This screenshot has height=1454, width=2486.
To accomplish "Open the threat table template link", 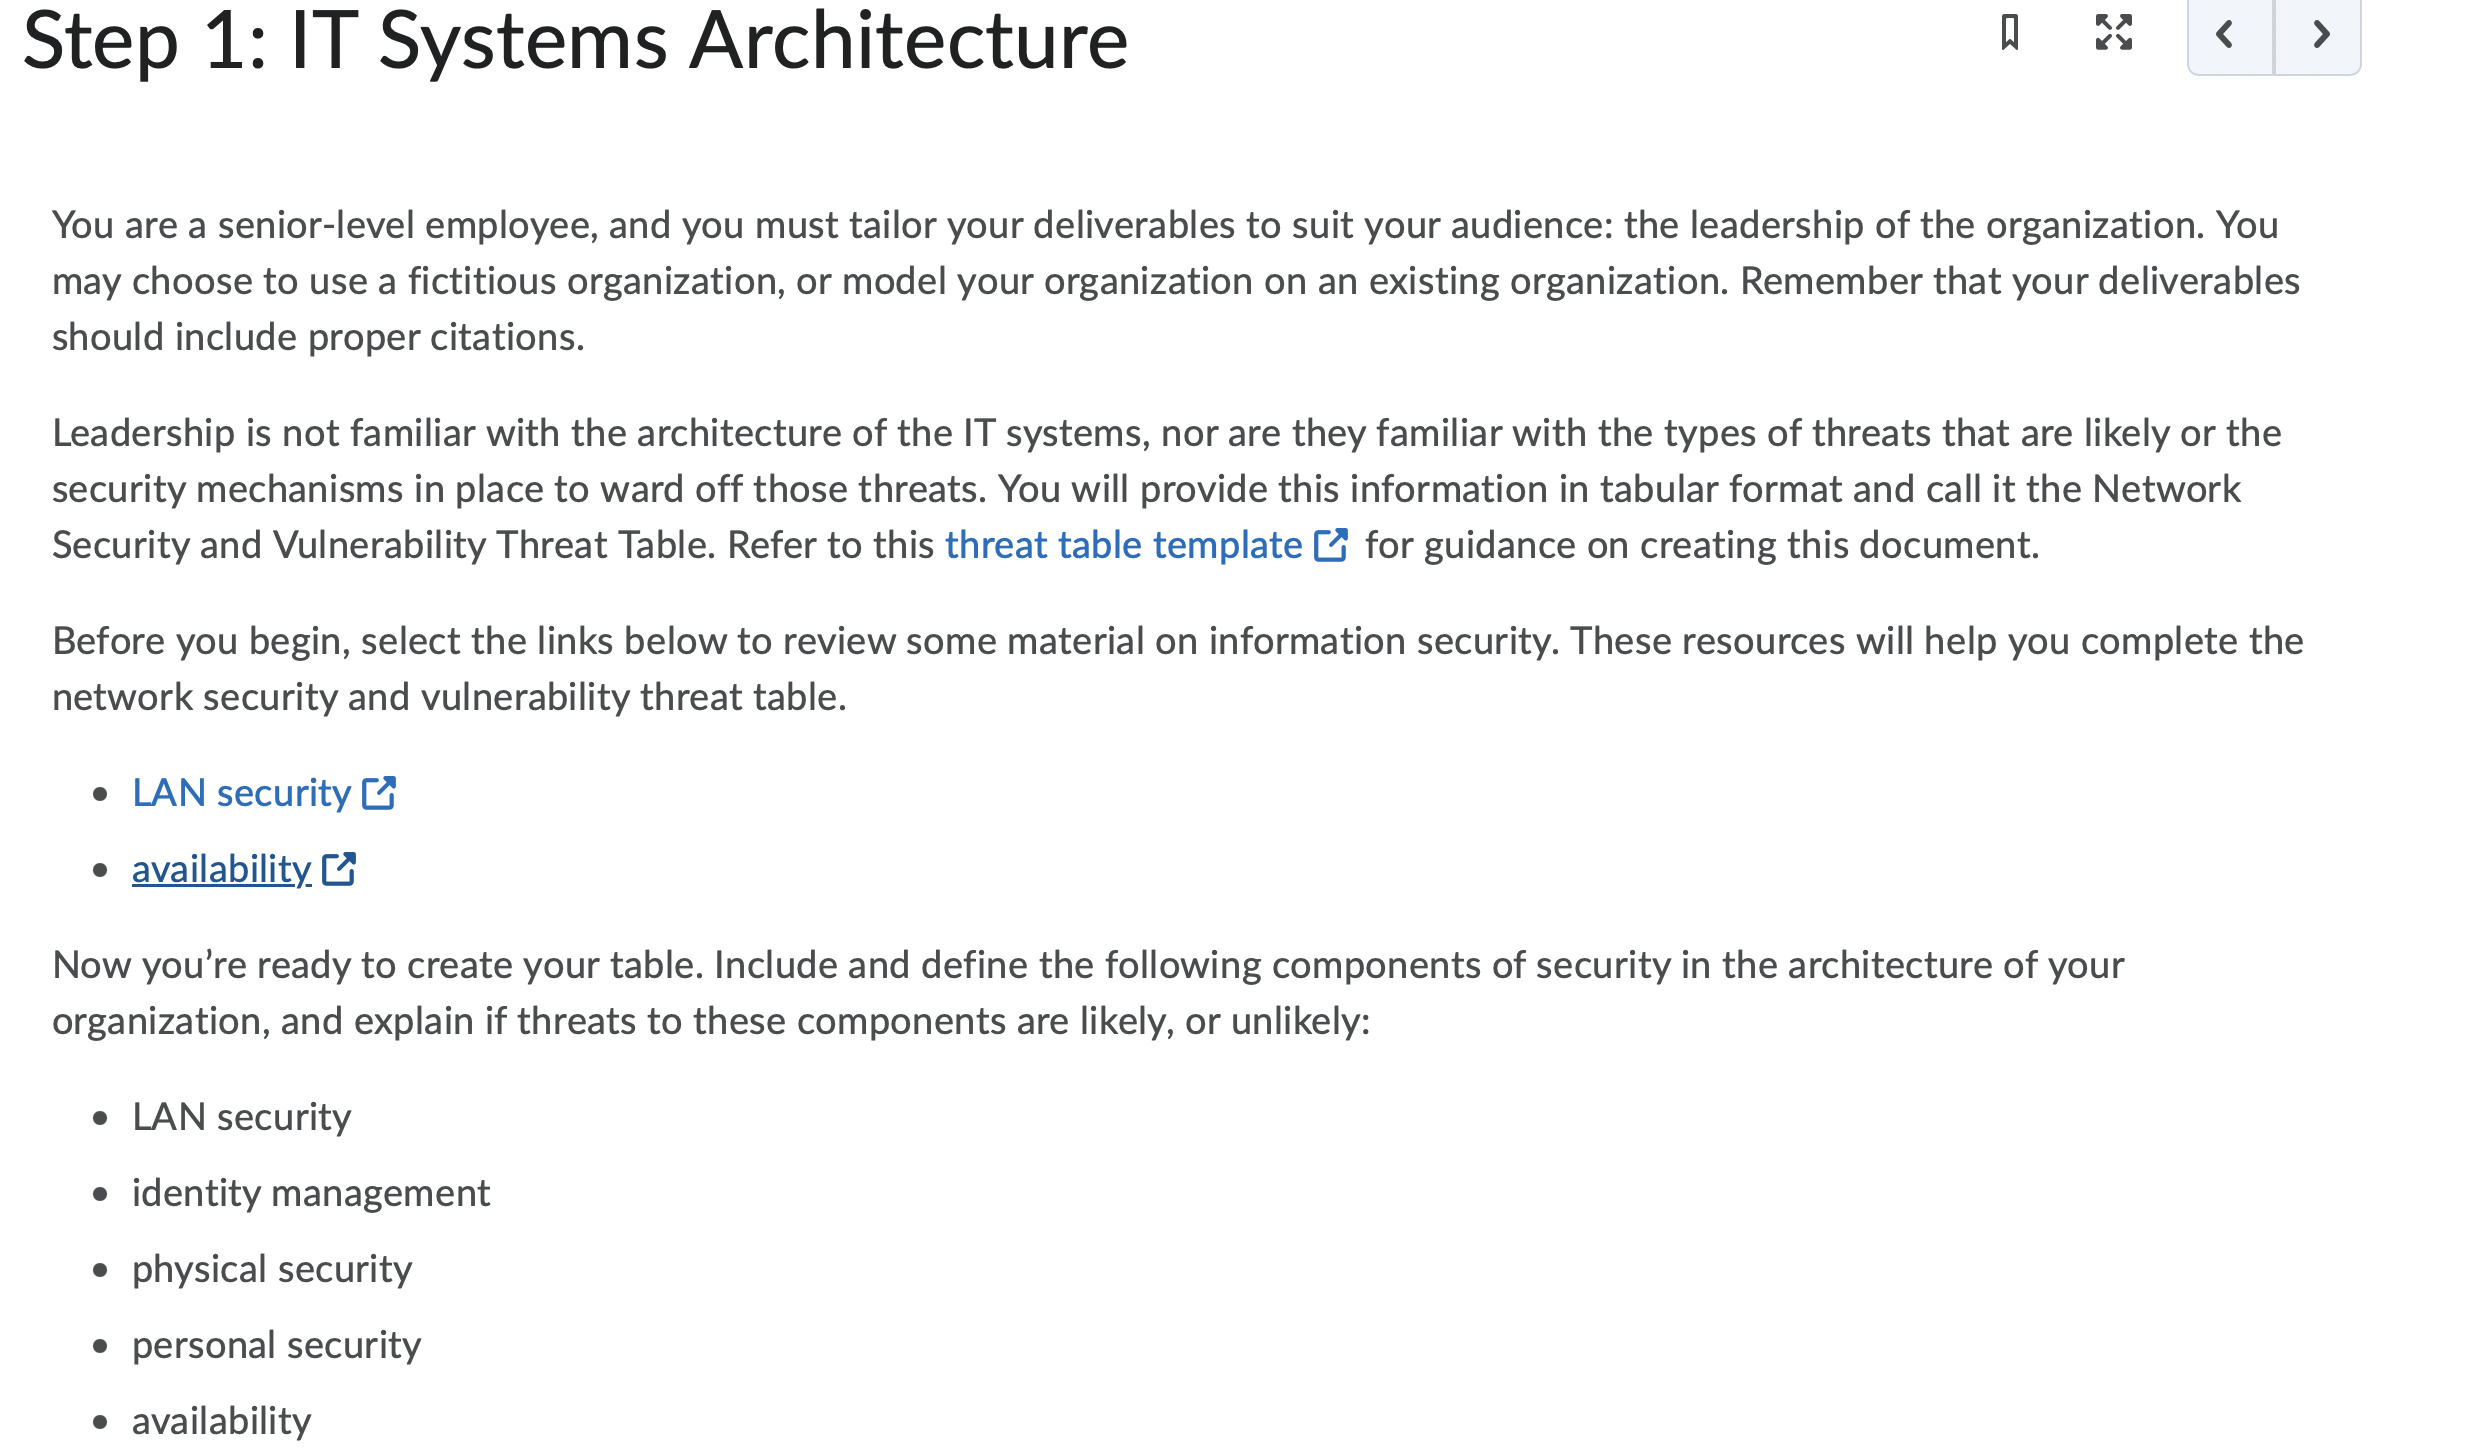I will [1123, 545].
